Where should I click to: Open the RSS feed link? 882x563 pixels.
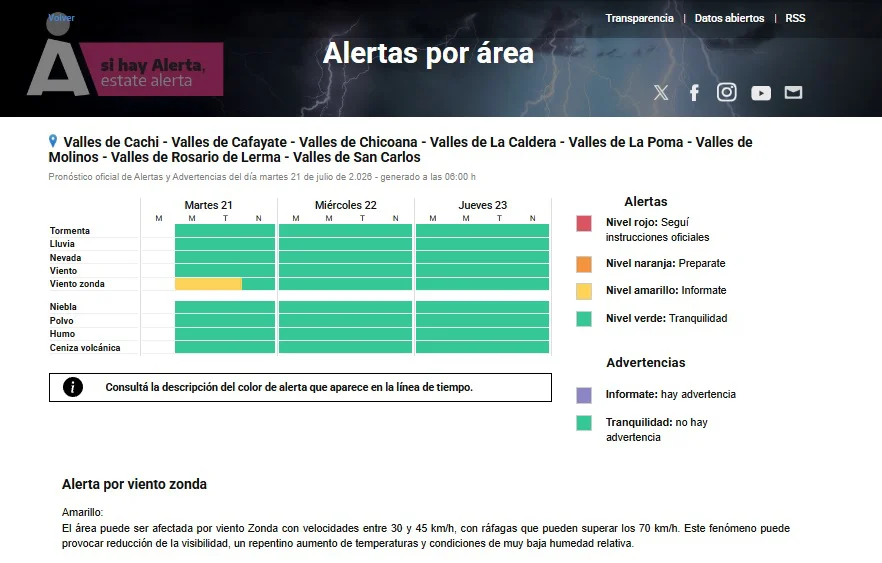(x=795, y=18)
